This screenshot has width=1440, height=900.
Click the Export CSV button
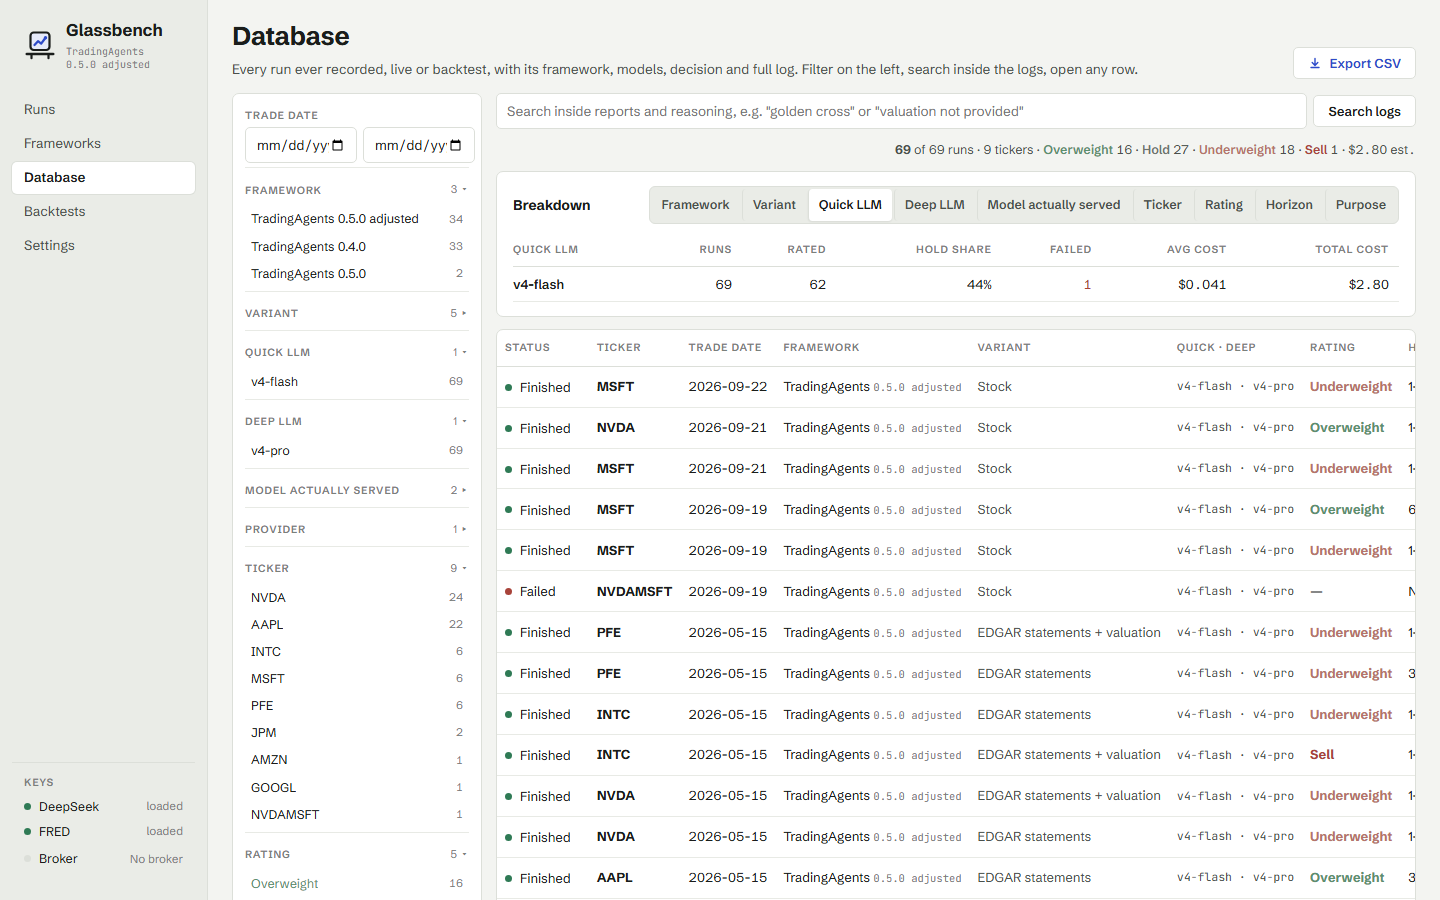pyautogui.click(x=1354, y=63)
